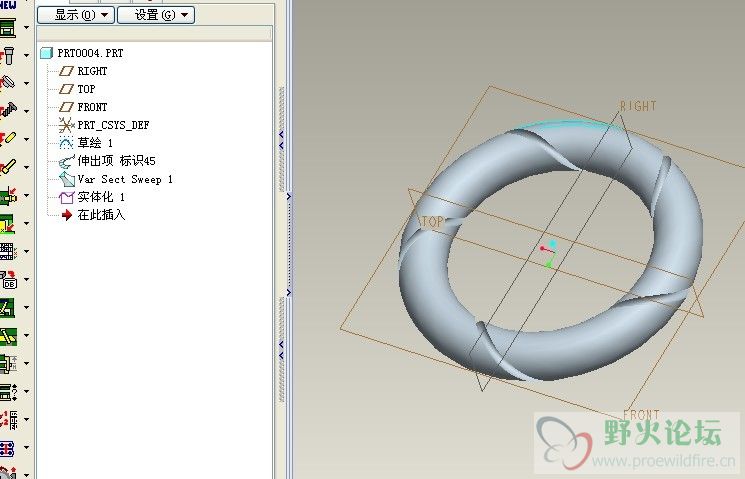Click the dark screw icon with red arrows
The width and height of the screenshot is (745, 479).
pos(8,111)
